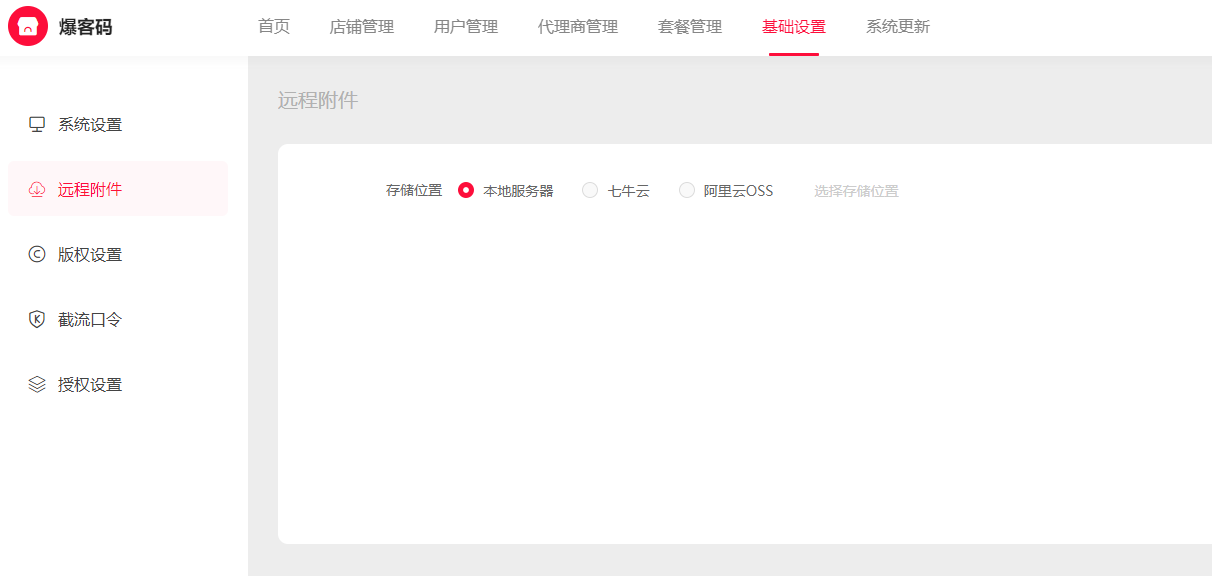Click the 远程附件 page heading
Screen dimensions: 1212x576
click(318, 101)
